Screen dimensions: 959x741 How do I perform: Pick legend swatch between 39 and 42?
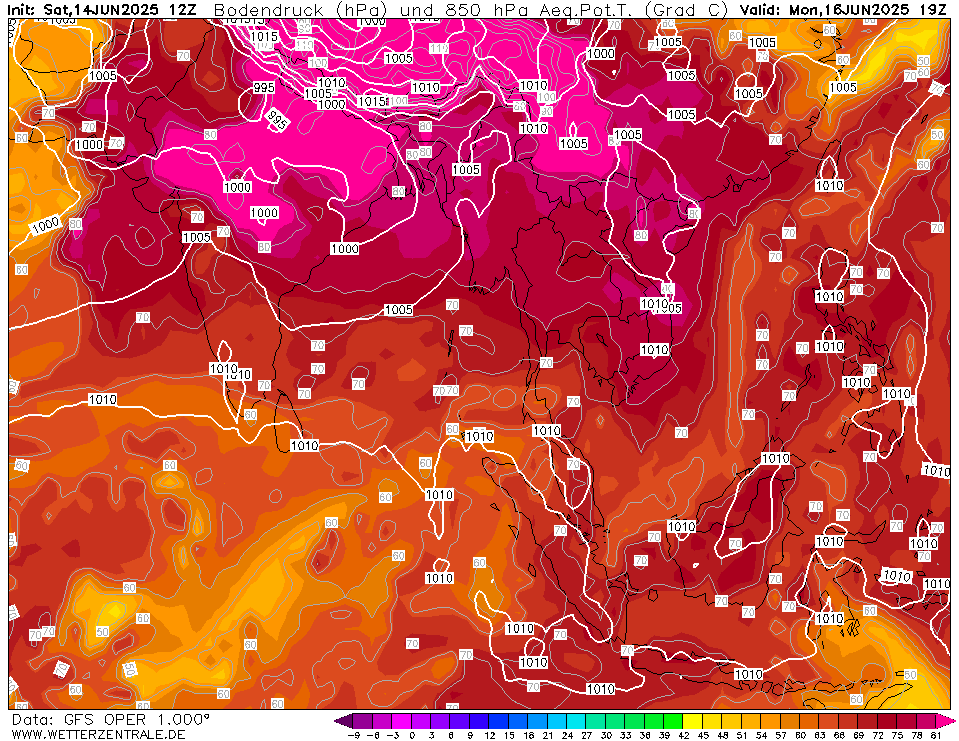click(673, 720)
